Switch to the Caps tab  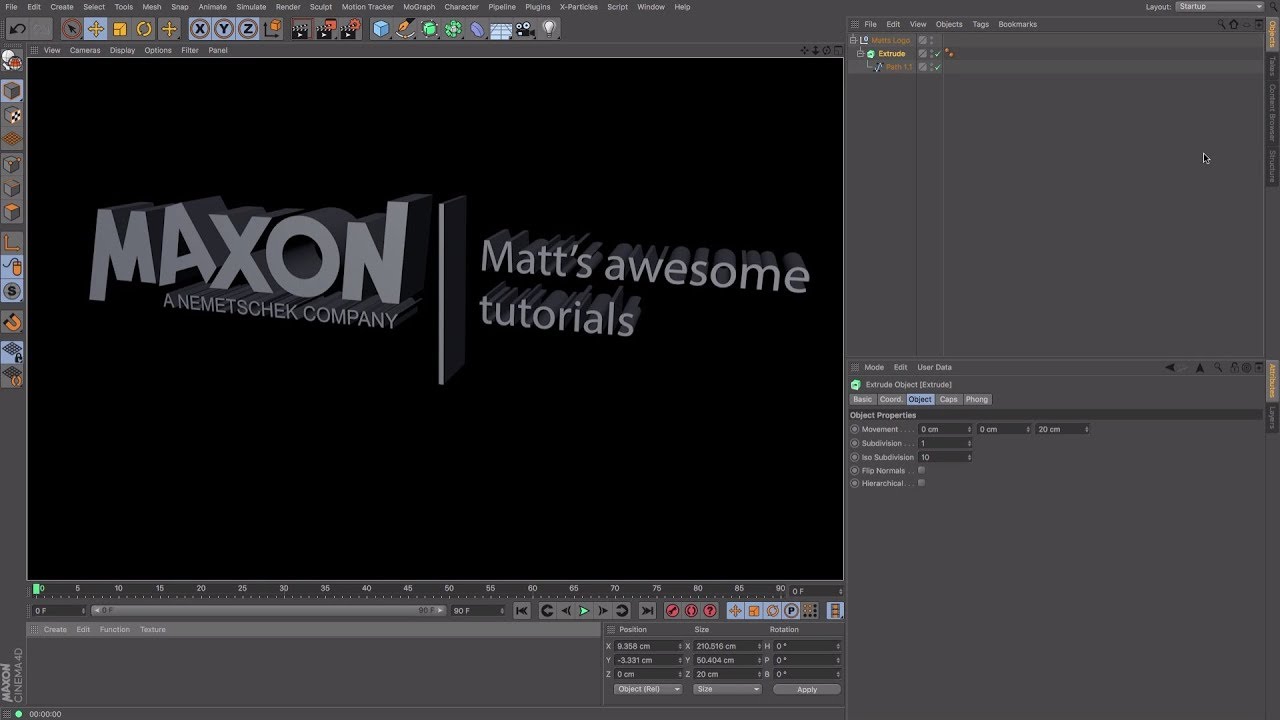[x=948, y=399]
